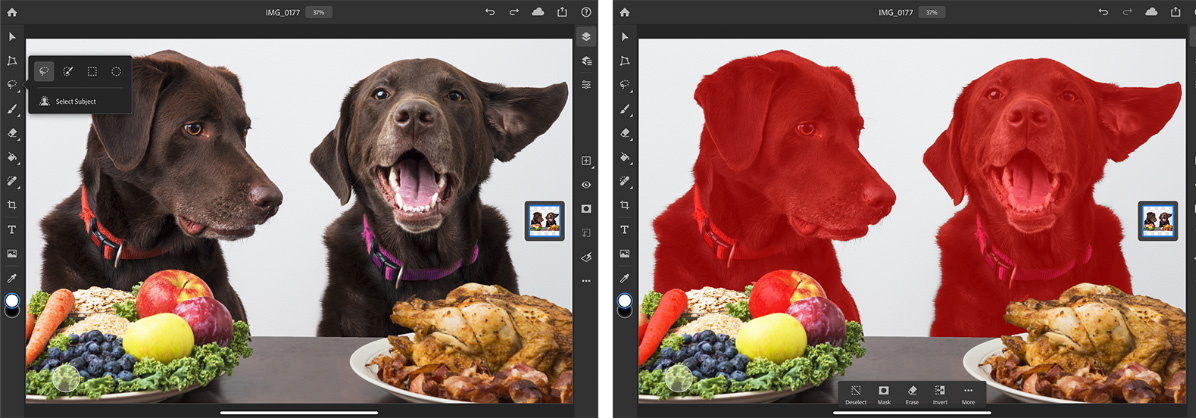The width and height of the screenshot is (1196, 419).
Task: Click Select Subject in the lasso flyout
Action: (x=76, y=101)
